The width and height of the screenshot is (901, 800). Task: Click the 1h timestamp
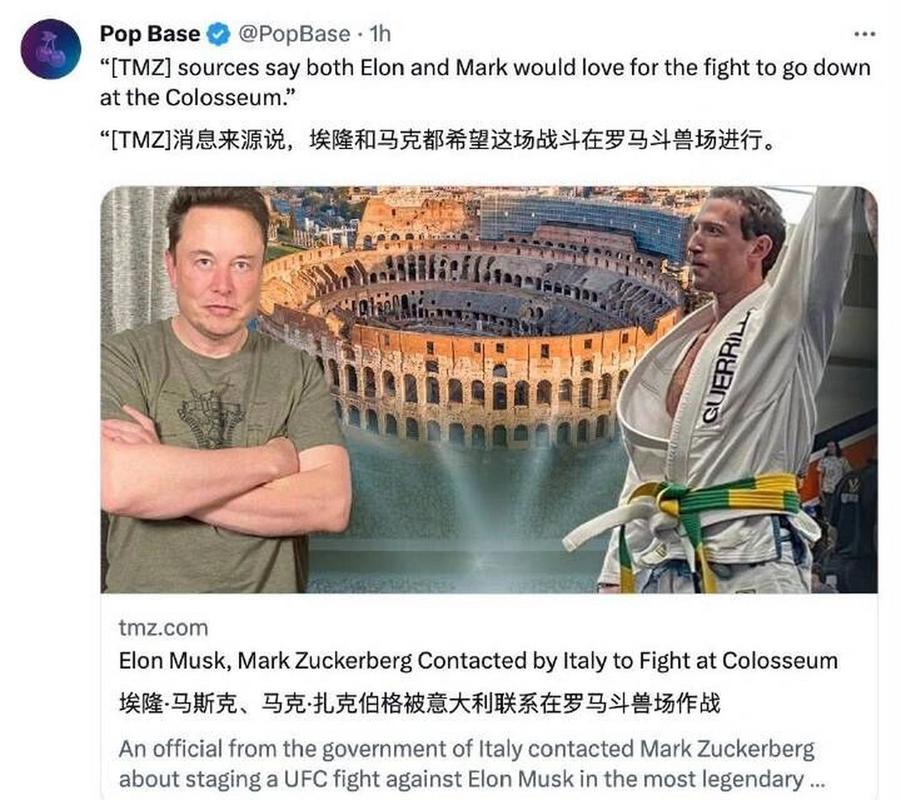click(380, 34)
